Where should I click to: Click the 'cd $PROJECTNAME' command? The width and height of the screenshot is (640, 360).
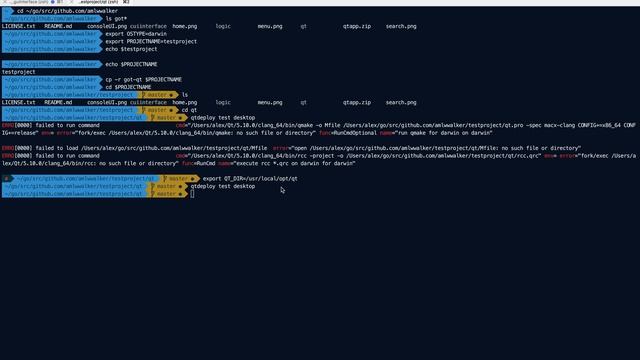[128, 87]
